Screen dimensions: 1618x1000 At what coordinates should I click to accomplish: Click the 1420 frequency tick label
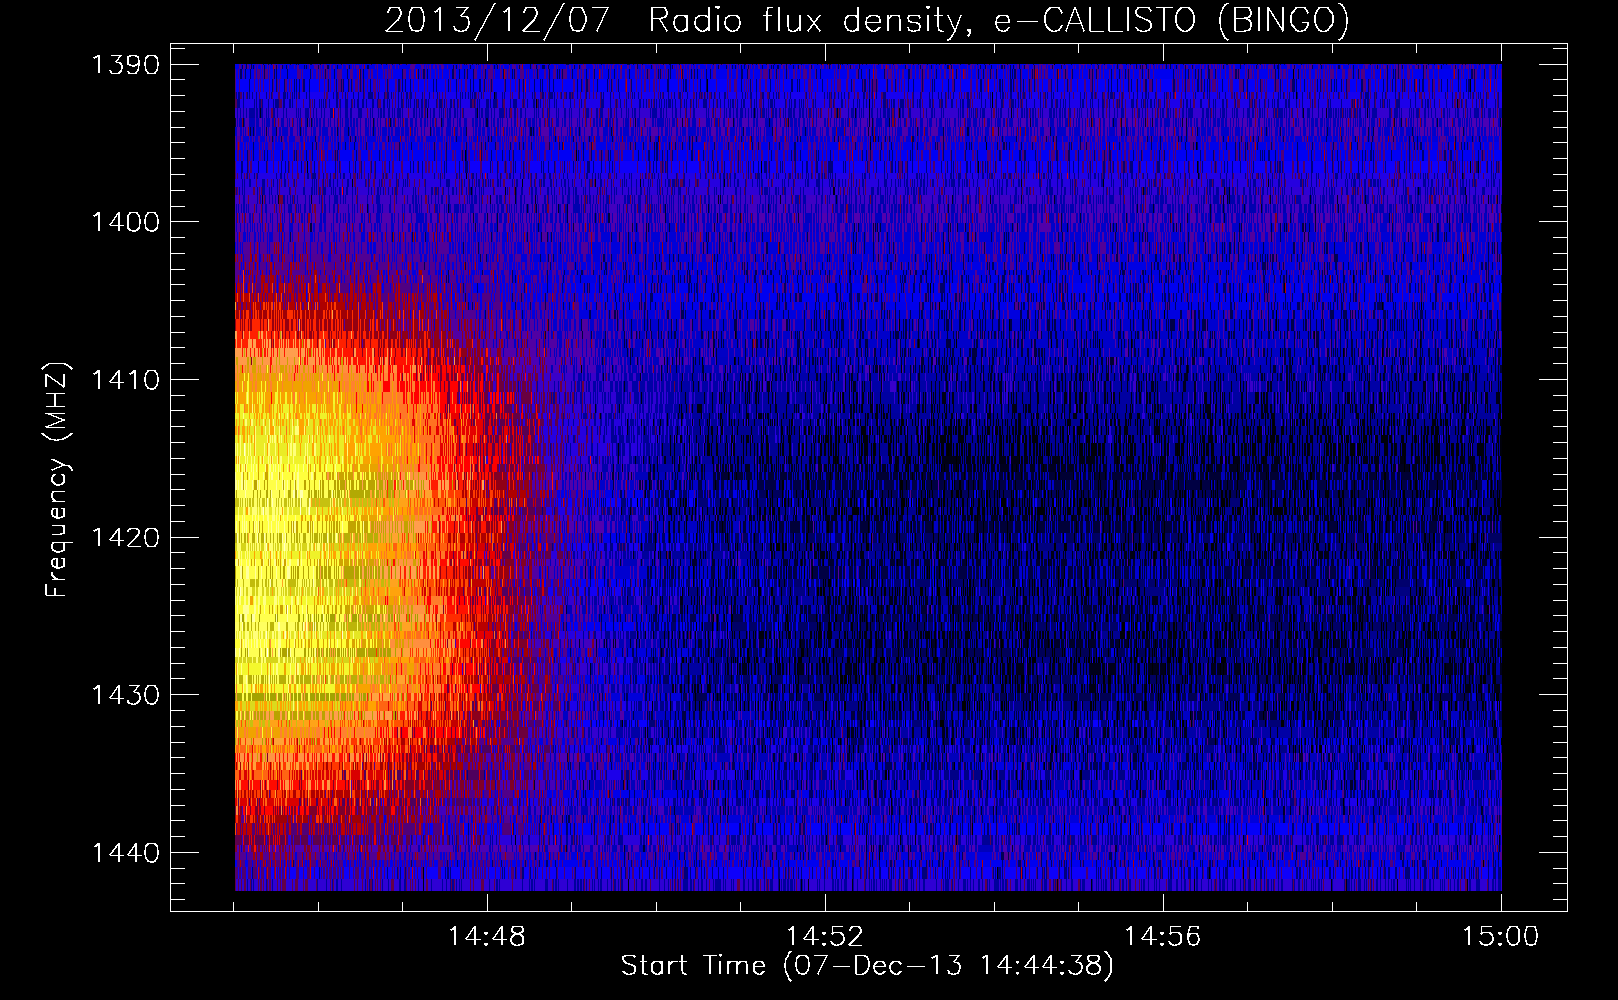click(125, 537)
